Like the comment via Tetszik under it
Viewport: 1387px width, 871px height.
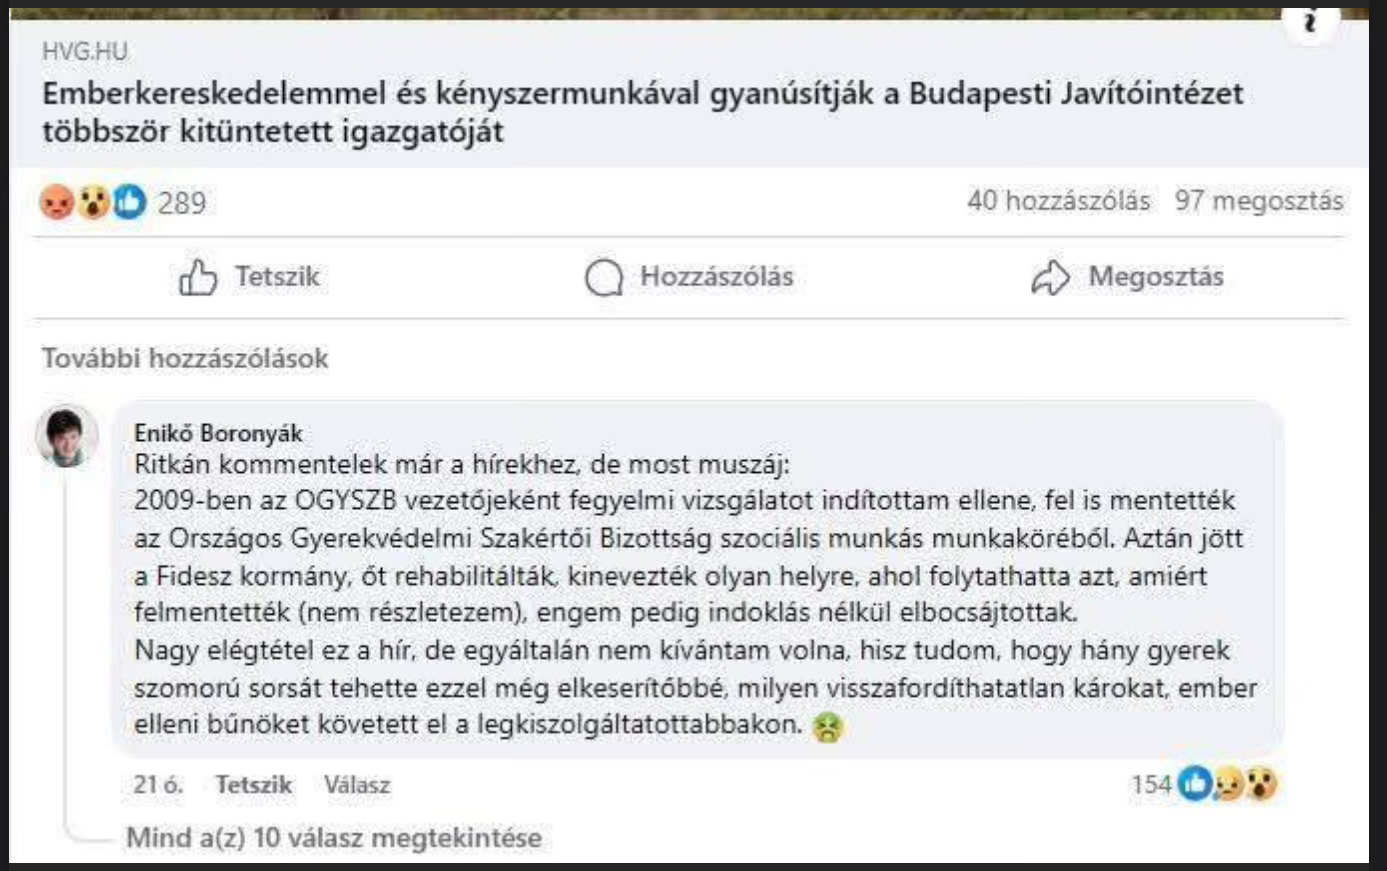(x=254, y=785)
